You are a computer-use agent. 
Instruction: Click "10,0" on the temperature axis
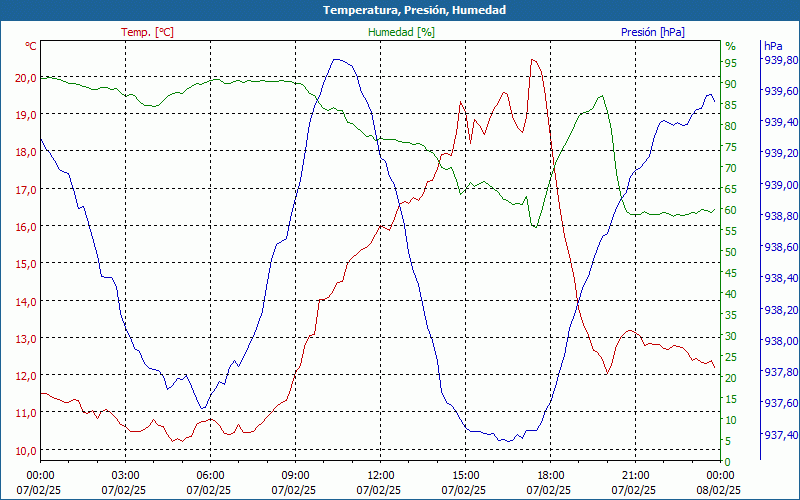point(26,451)
